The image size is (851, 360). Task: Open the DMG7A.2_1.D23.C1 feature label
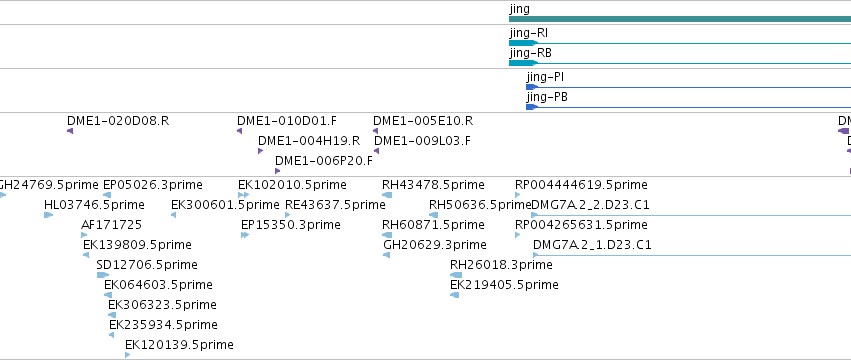coord(592,245)
